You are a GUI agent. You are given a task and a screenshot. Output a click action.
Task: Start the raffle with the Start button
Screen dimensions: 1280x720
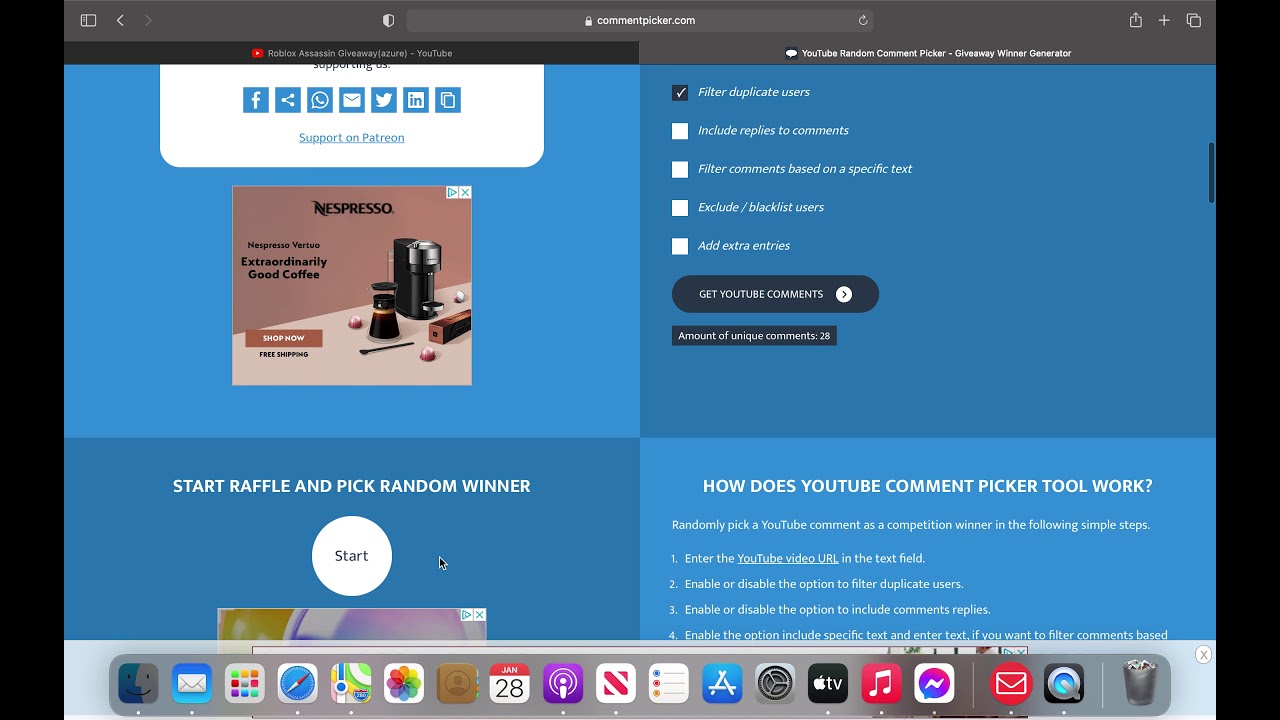point(352,556)
